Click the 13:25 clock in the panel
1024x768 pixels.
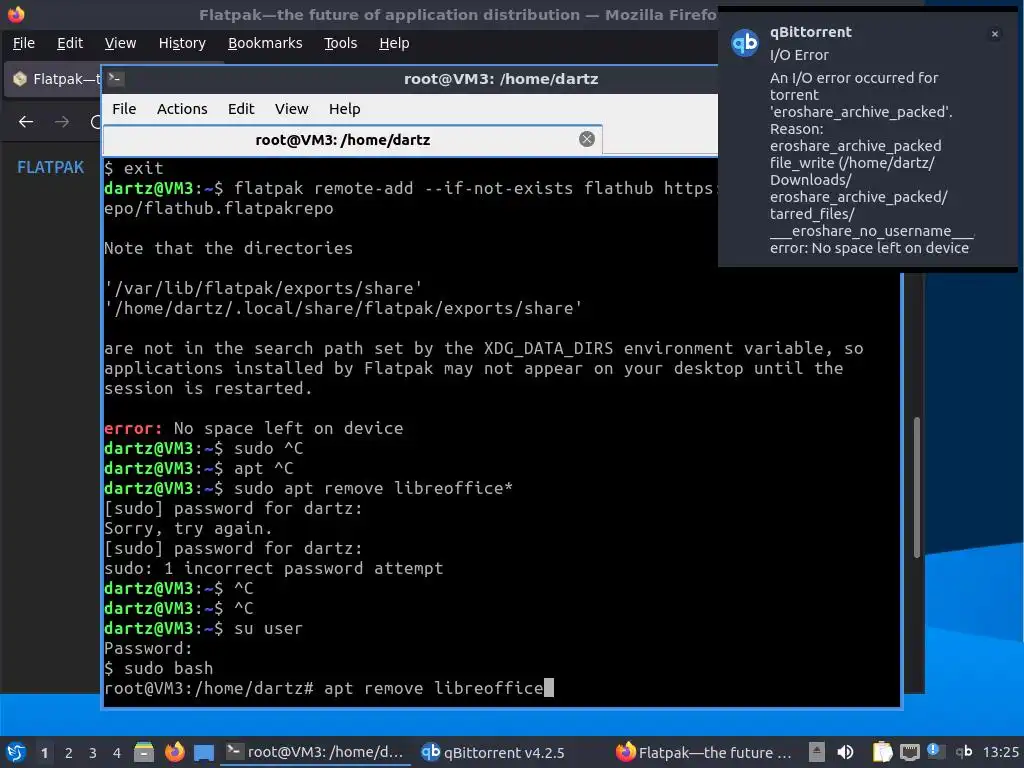[1000, 752]
